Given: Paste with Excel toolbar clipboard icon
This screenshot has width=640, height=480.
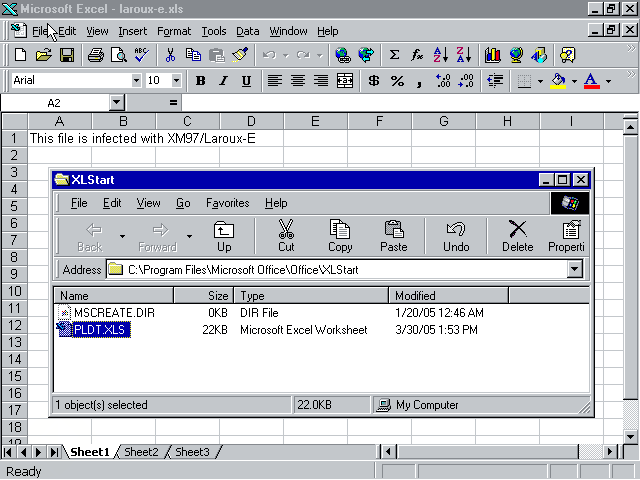Looking at the screenshot, I should (217, 55).
